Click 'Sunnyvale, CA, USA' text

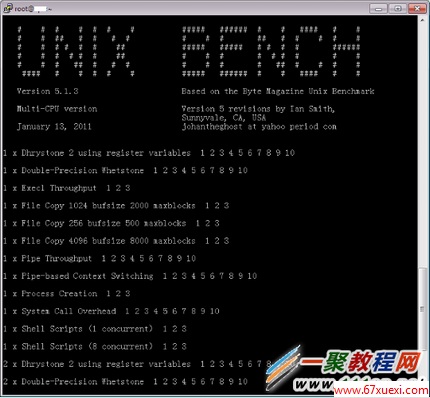[224, 118]
